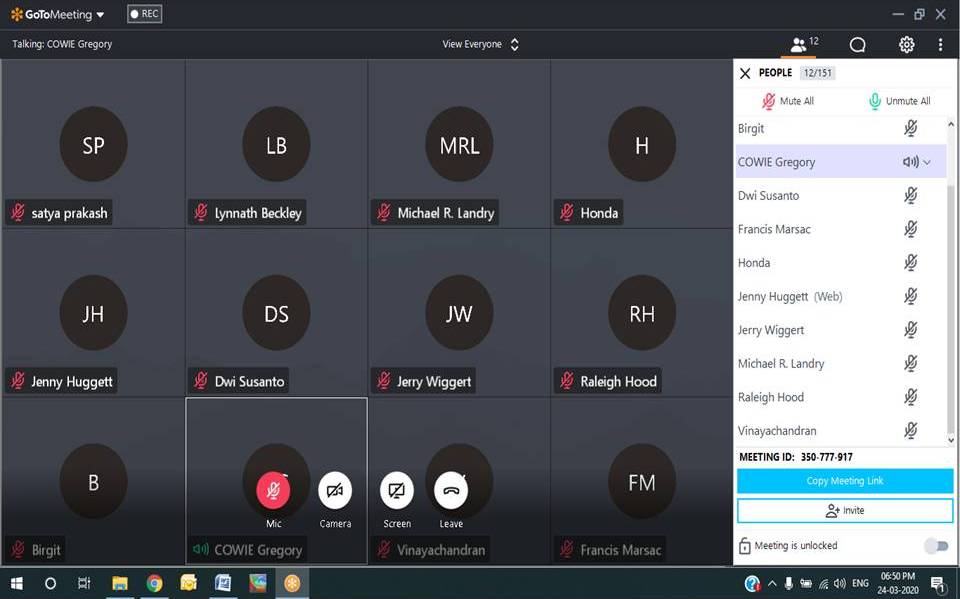Open the settings gear icon
This screenshot has height=599, width=960.
click(906, 44)
